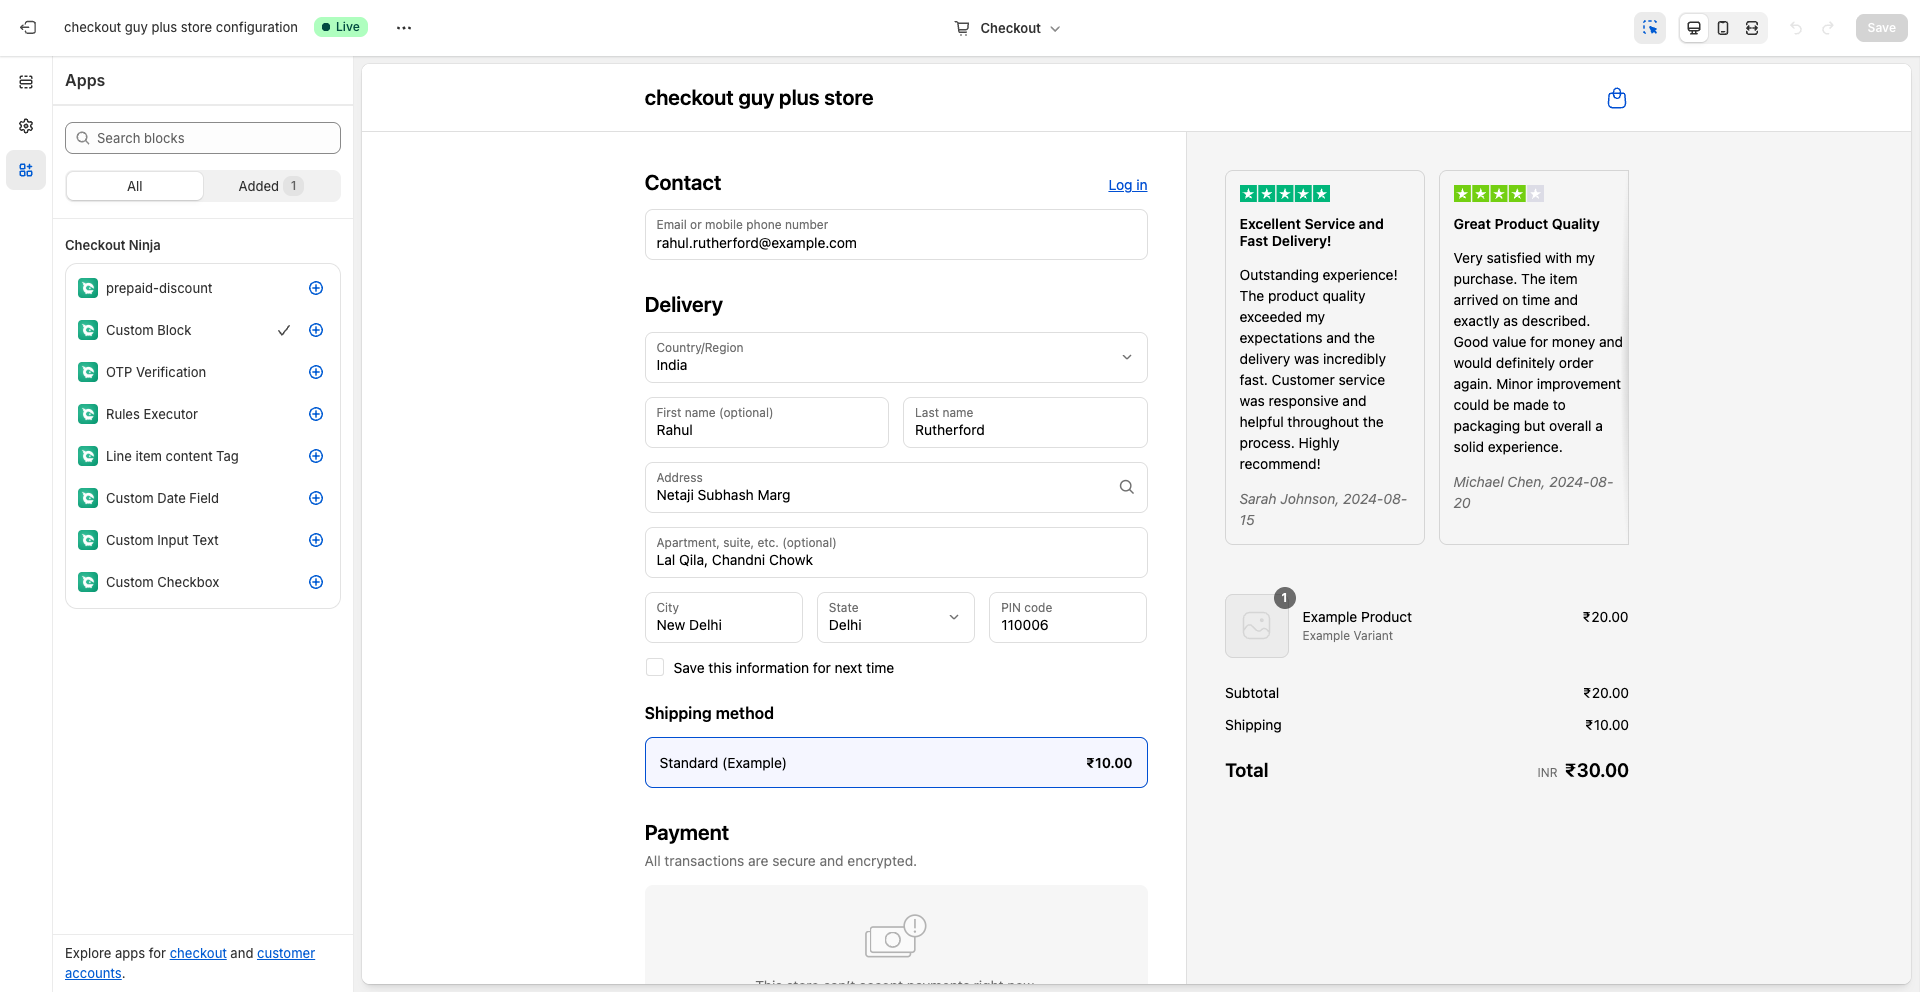Switch preview to mobile view
The width and height of the screenshot is (1920, 992).
tap(1722, 28)
